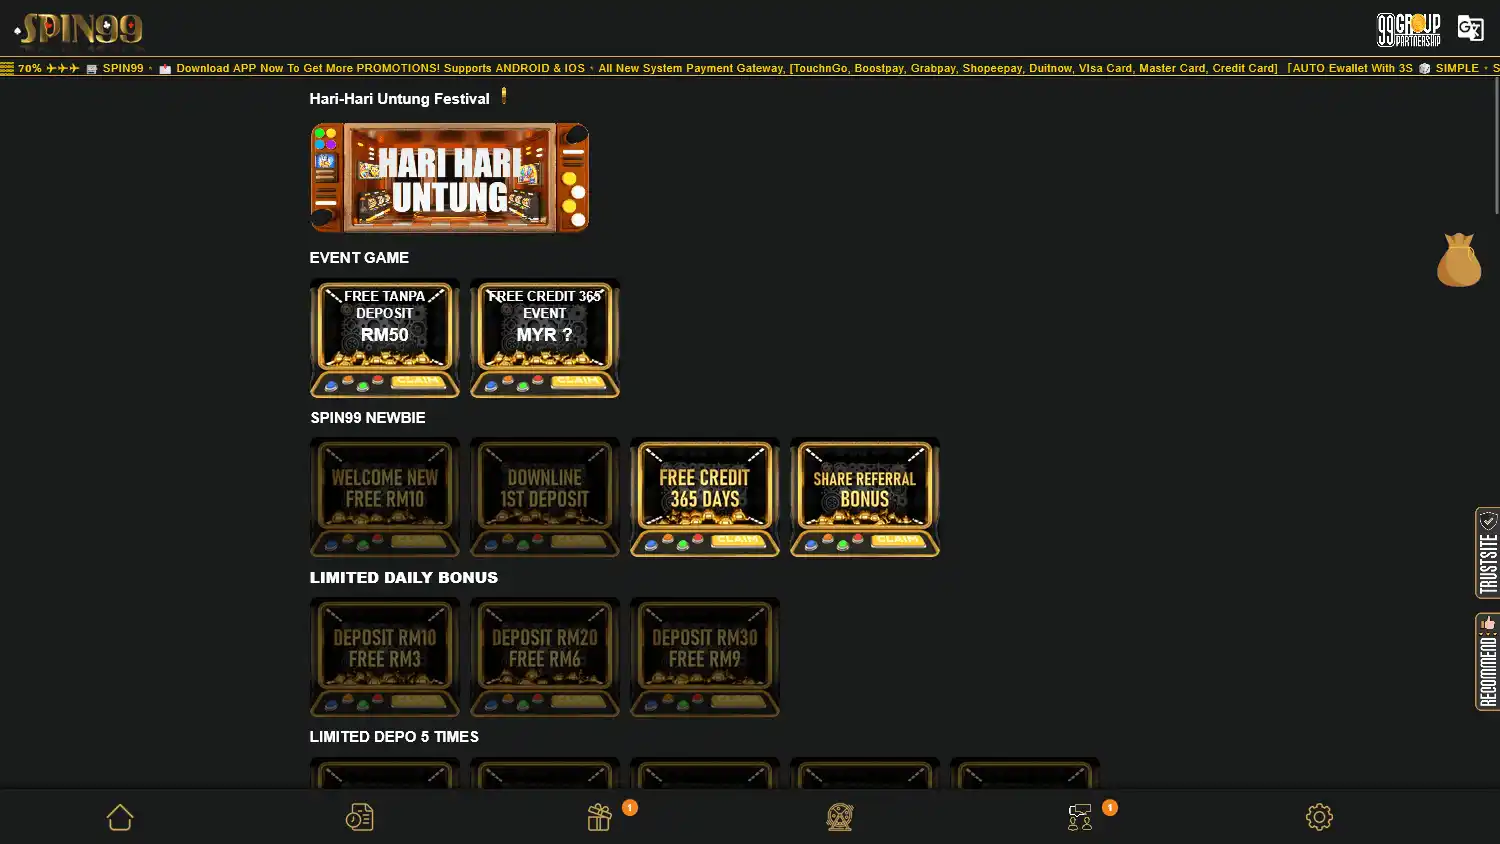Click the 99 Group Partnership logo
Viewport: 1500px width, 844px height.
[x=1408, y=29]
